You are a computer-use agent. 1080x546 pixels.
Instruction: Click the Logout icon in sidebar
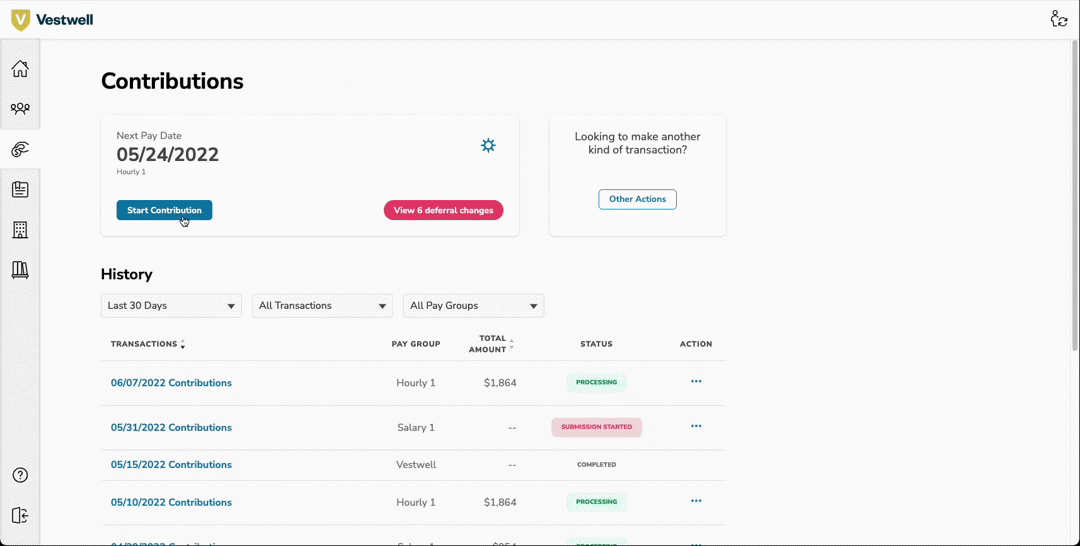(x=20, y=515)
